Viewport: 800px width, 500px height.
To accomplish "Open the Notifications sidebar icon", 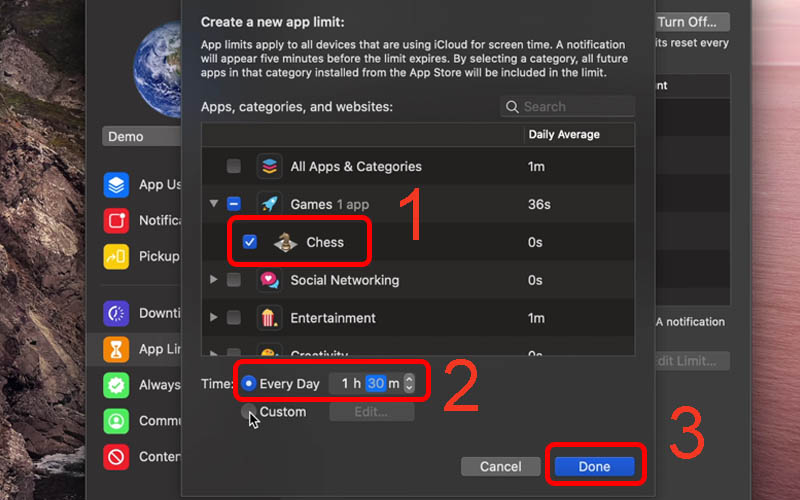I will (x=117, y=220).
